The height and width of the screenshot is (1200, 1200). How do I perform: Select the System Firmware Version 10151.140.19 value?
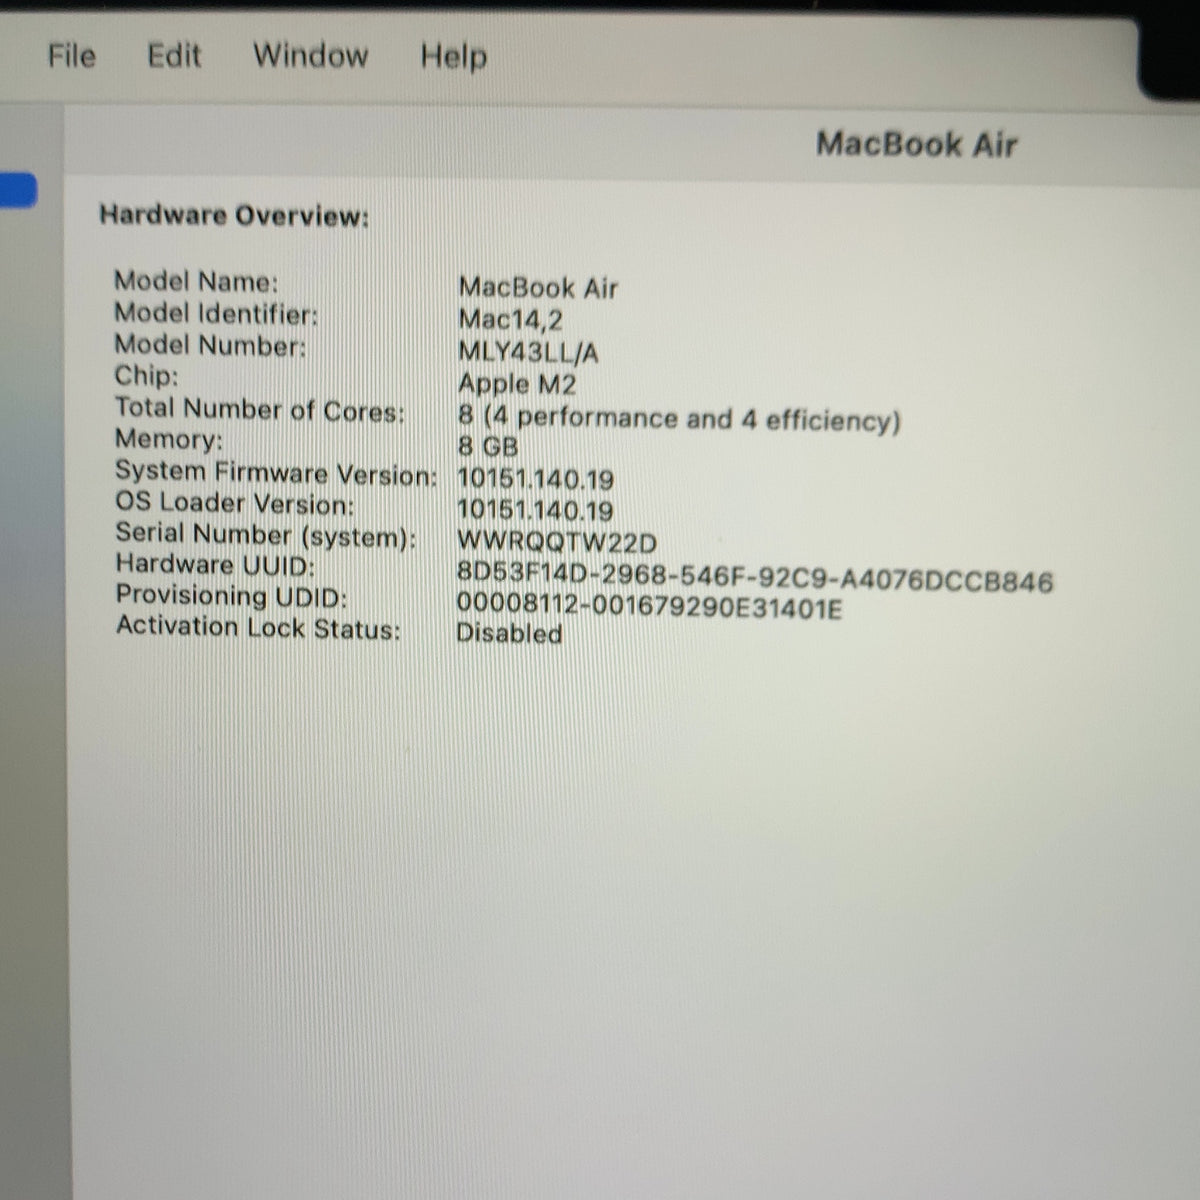tap(535, 479)
